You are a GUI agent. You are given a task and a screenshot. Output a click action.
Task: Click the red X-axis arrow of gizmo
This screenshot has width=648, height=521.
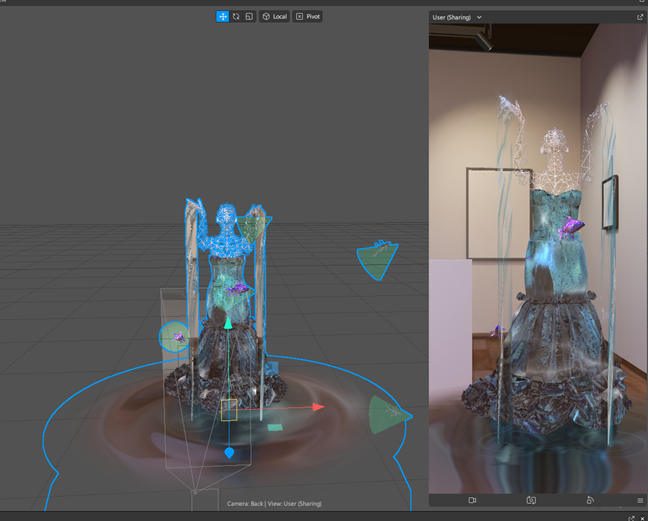(318, 407)
